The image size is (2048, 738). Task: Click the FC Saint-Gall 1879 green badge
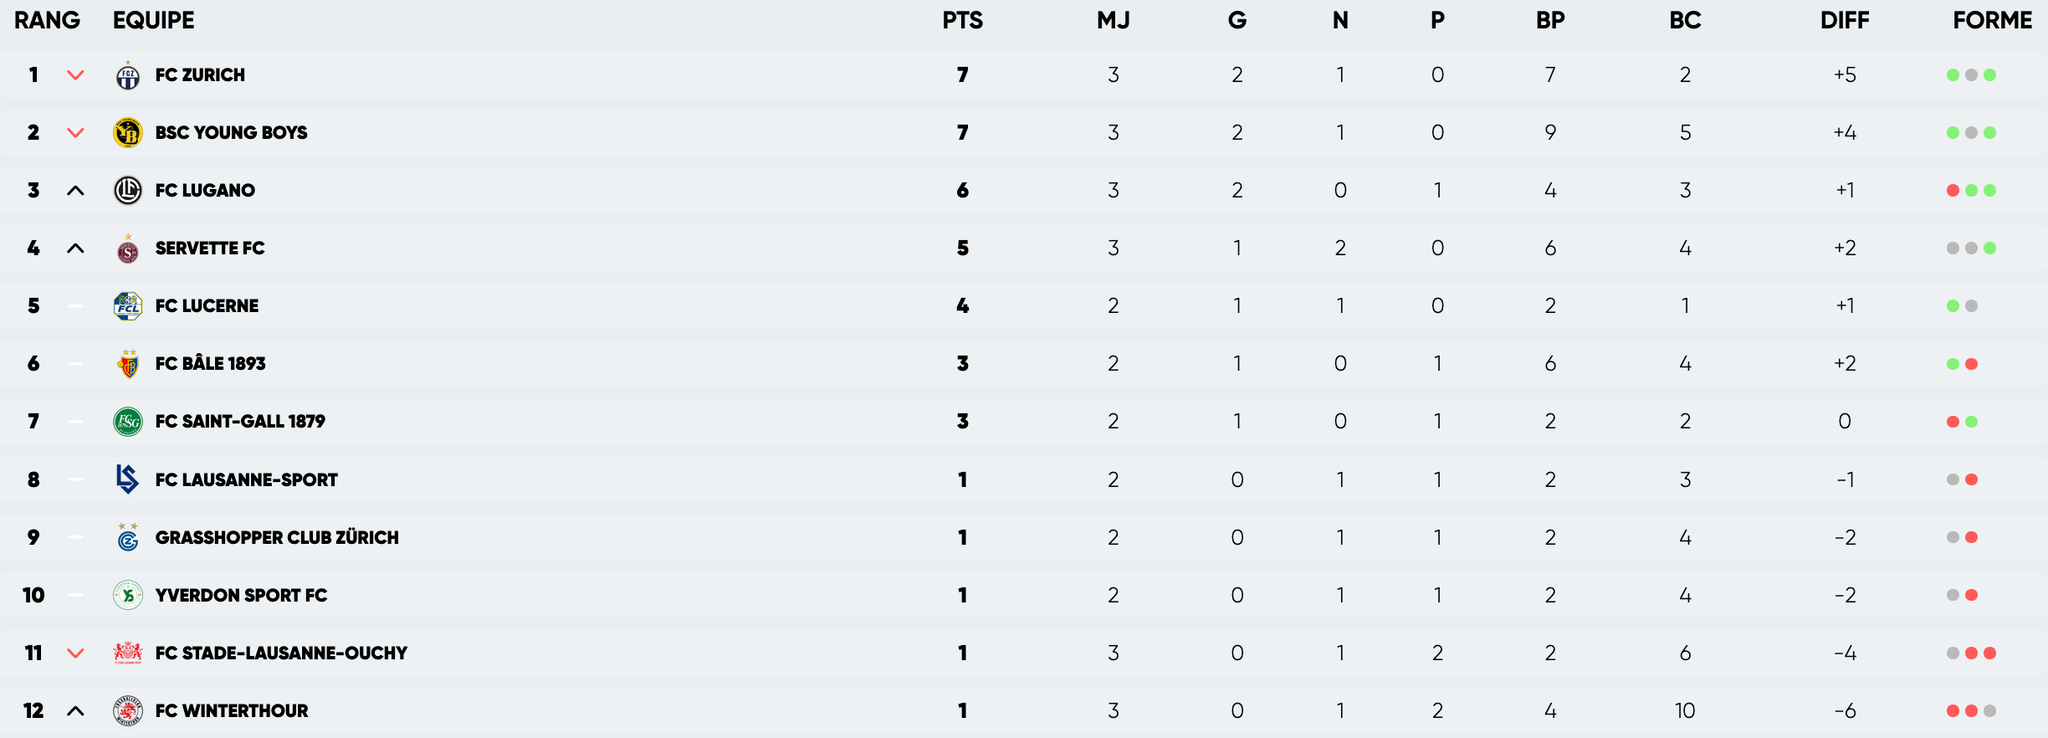point(128,422)
